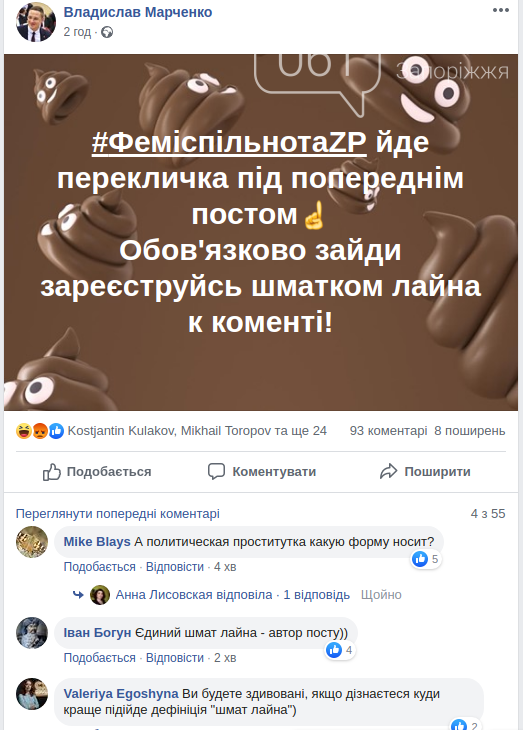The width and height of the screenshot is (523, 730).
Task: View the 8 shares list
Action: point(470,431)
